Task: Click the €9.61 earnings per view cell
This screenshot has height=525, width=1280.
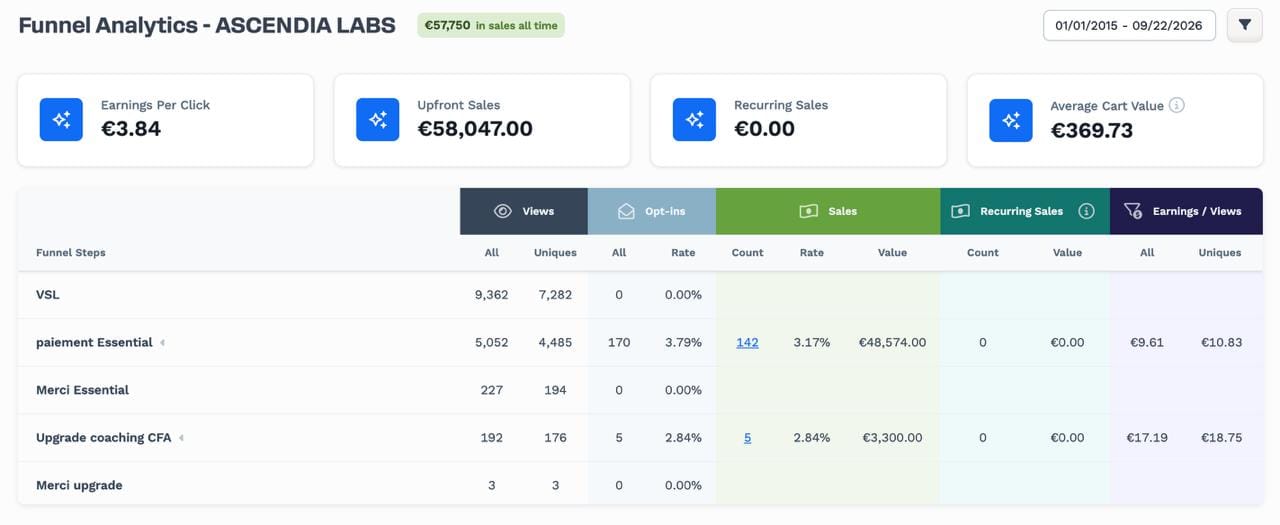Action: (1147, 342)
